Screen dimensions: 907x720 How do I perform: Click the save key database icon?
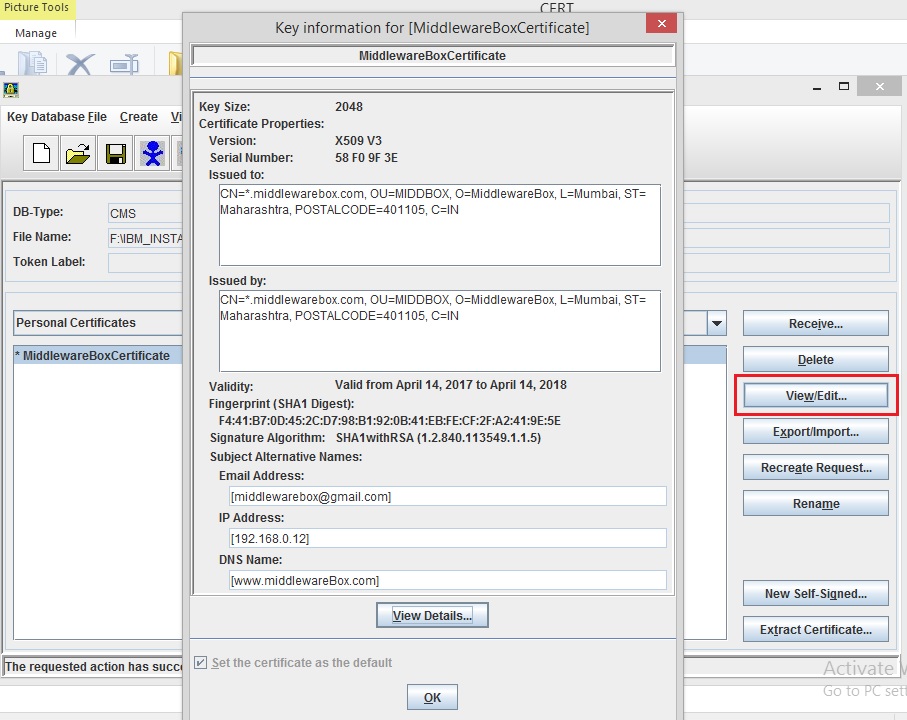pos(115,153)
